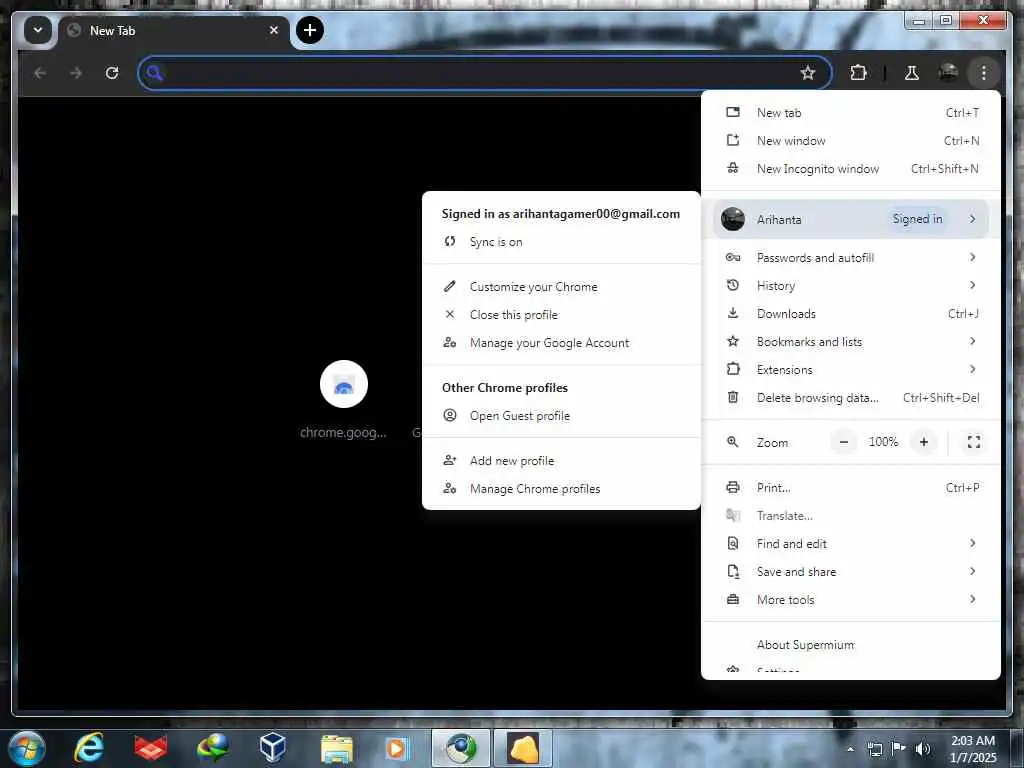Go back with the back arrow

tap(40, 72)
